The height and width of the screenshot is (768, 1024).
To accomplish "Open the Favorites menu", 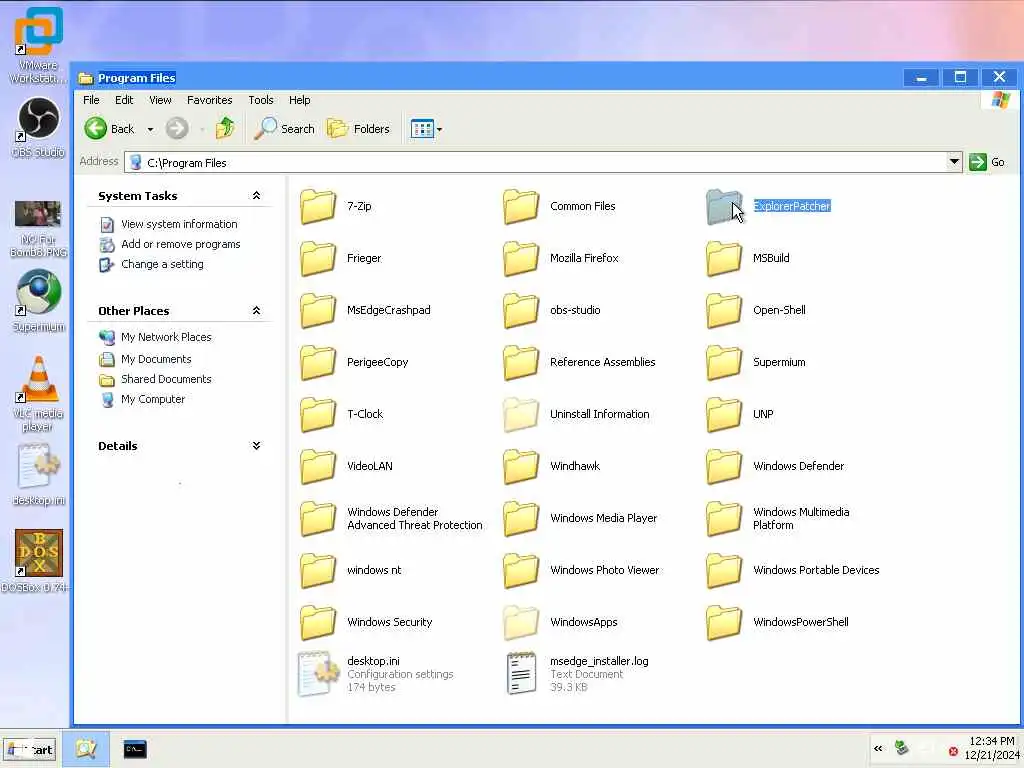I will tap(210, 100).
